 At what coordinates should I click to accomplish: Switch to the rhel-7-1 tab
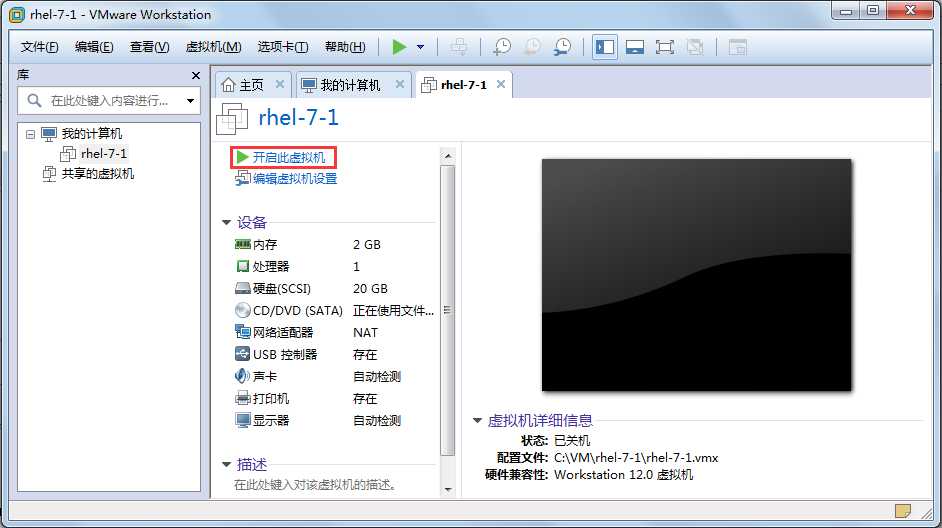point(463,85)
